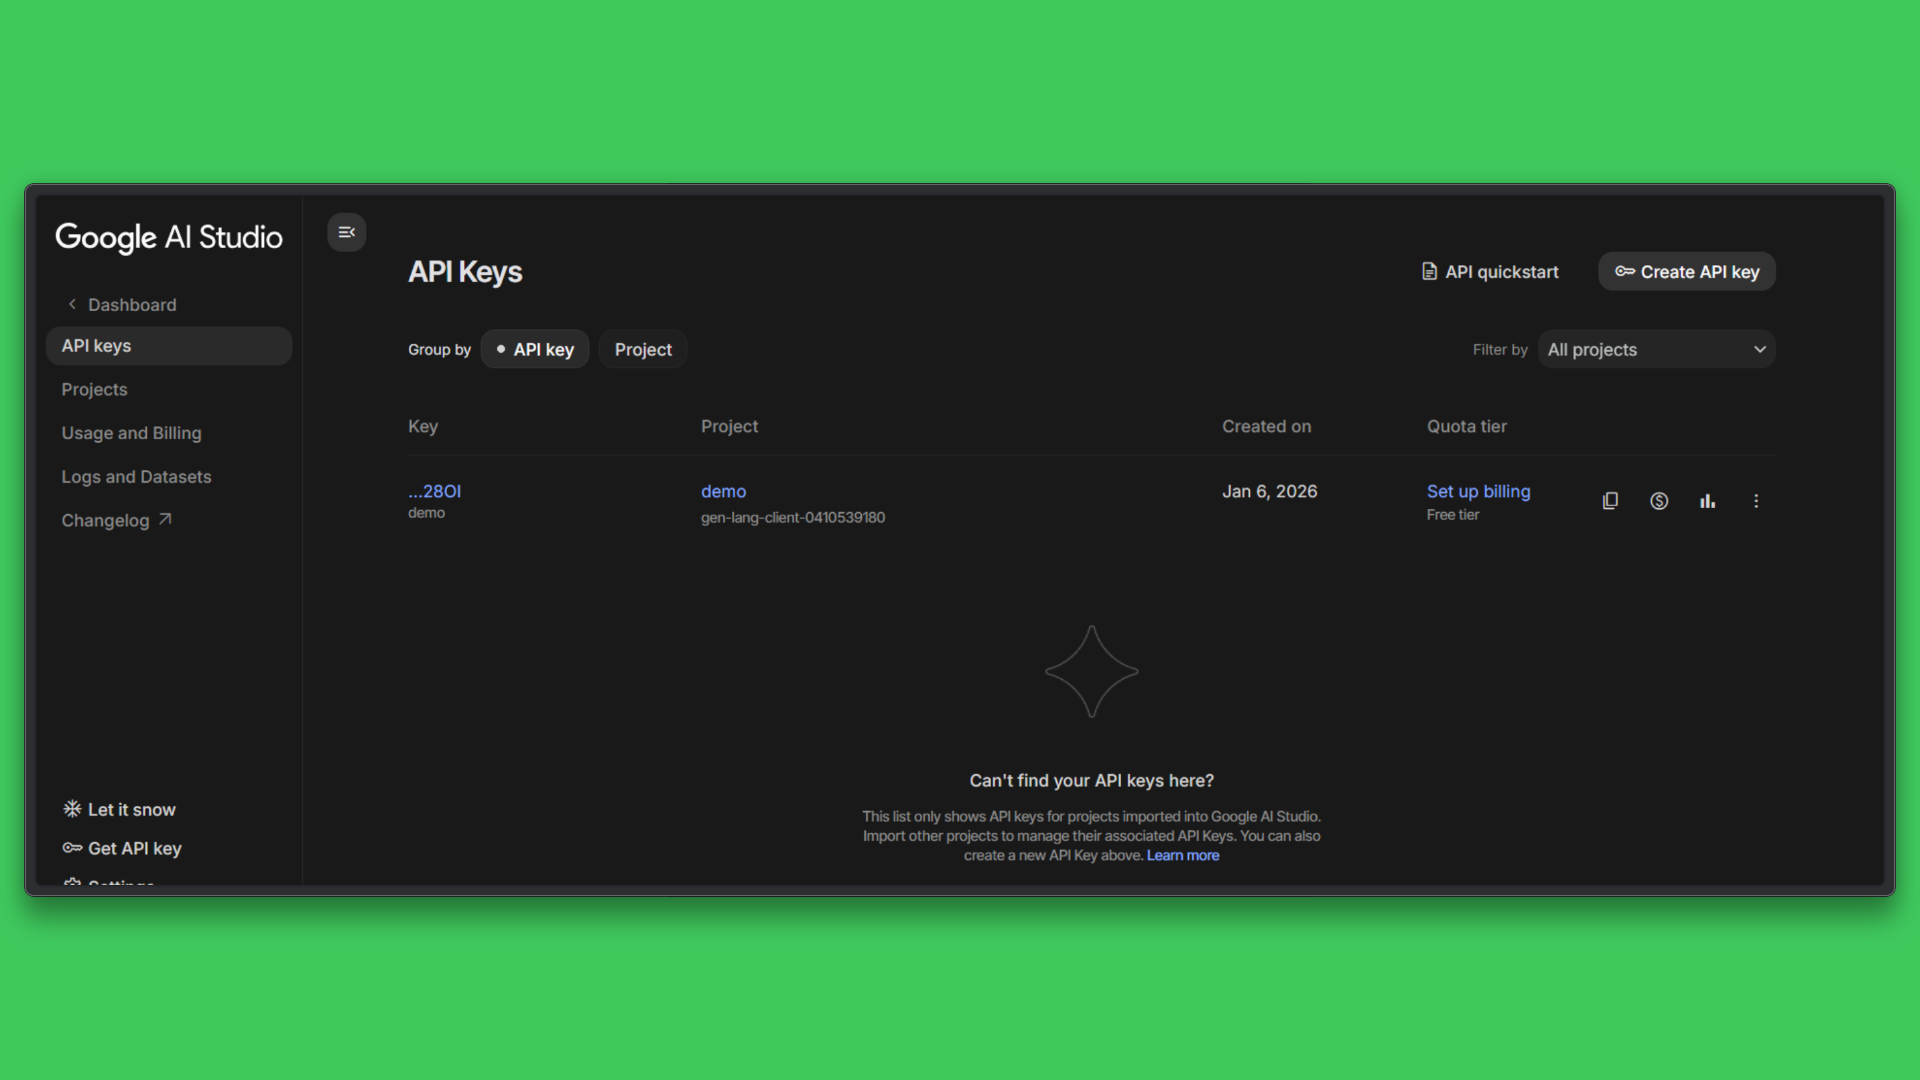Screen dimensions: 1920x1080
Task: Open the Learn more link
Action: [1183, 855]
